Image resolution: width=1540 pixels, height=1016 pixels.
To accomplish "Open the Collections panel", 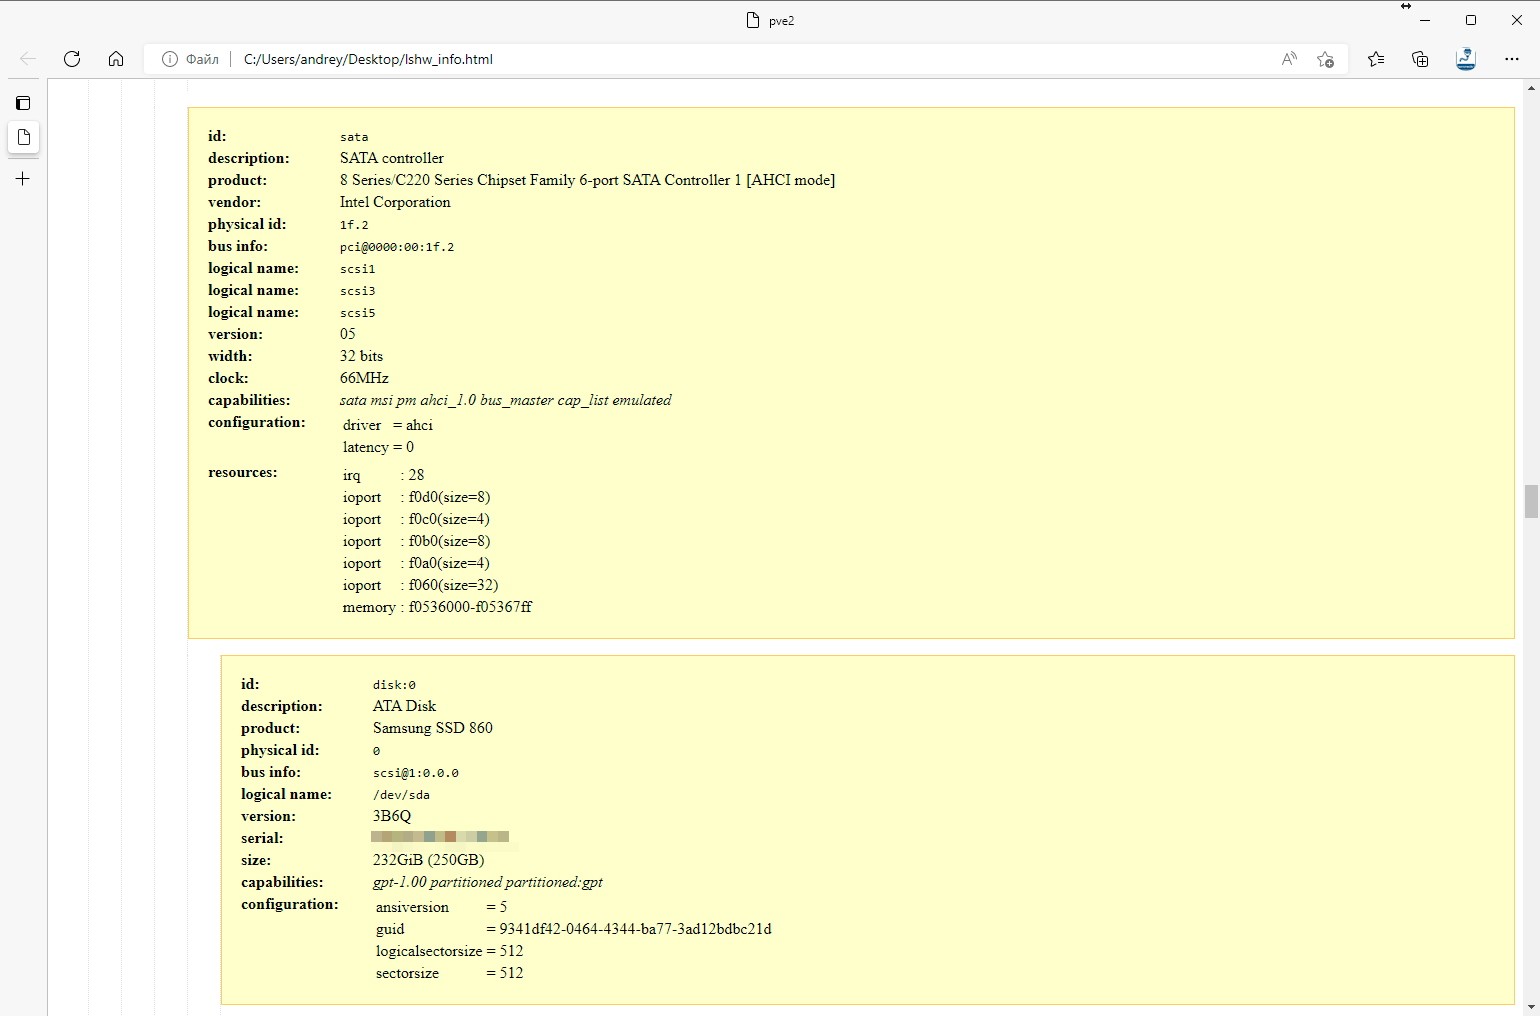I will [x=1420, y=59].
